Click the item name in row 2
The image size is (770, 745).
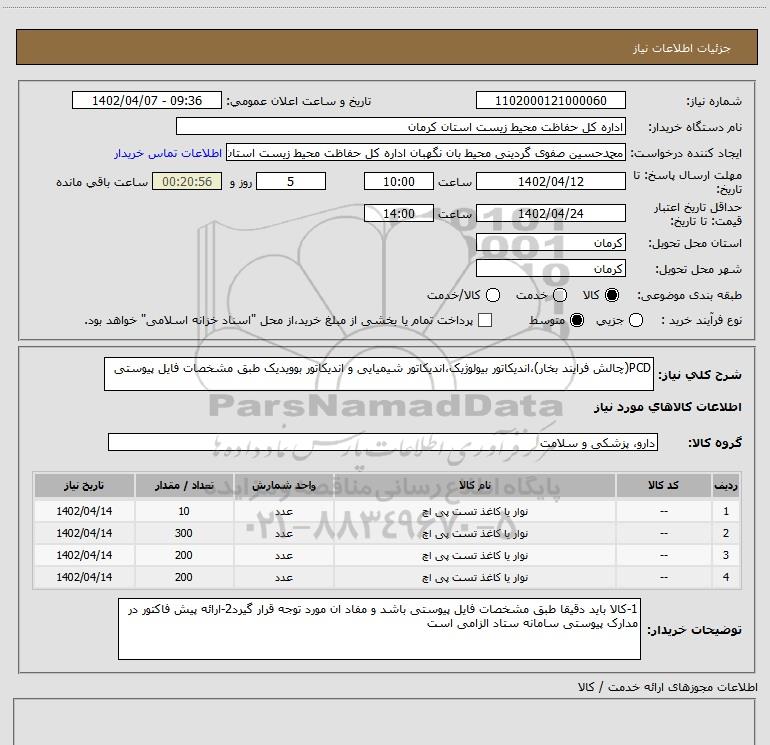475,534
